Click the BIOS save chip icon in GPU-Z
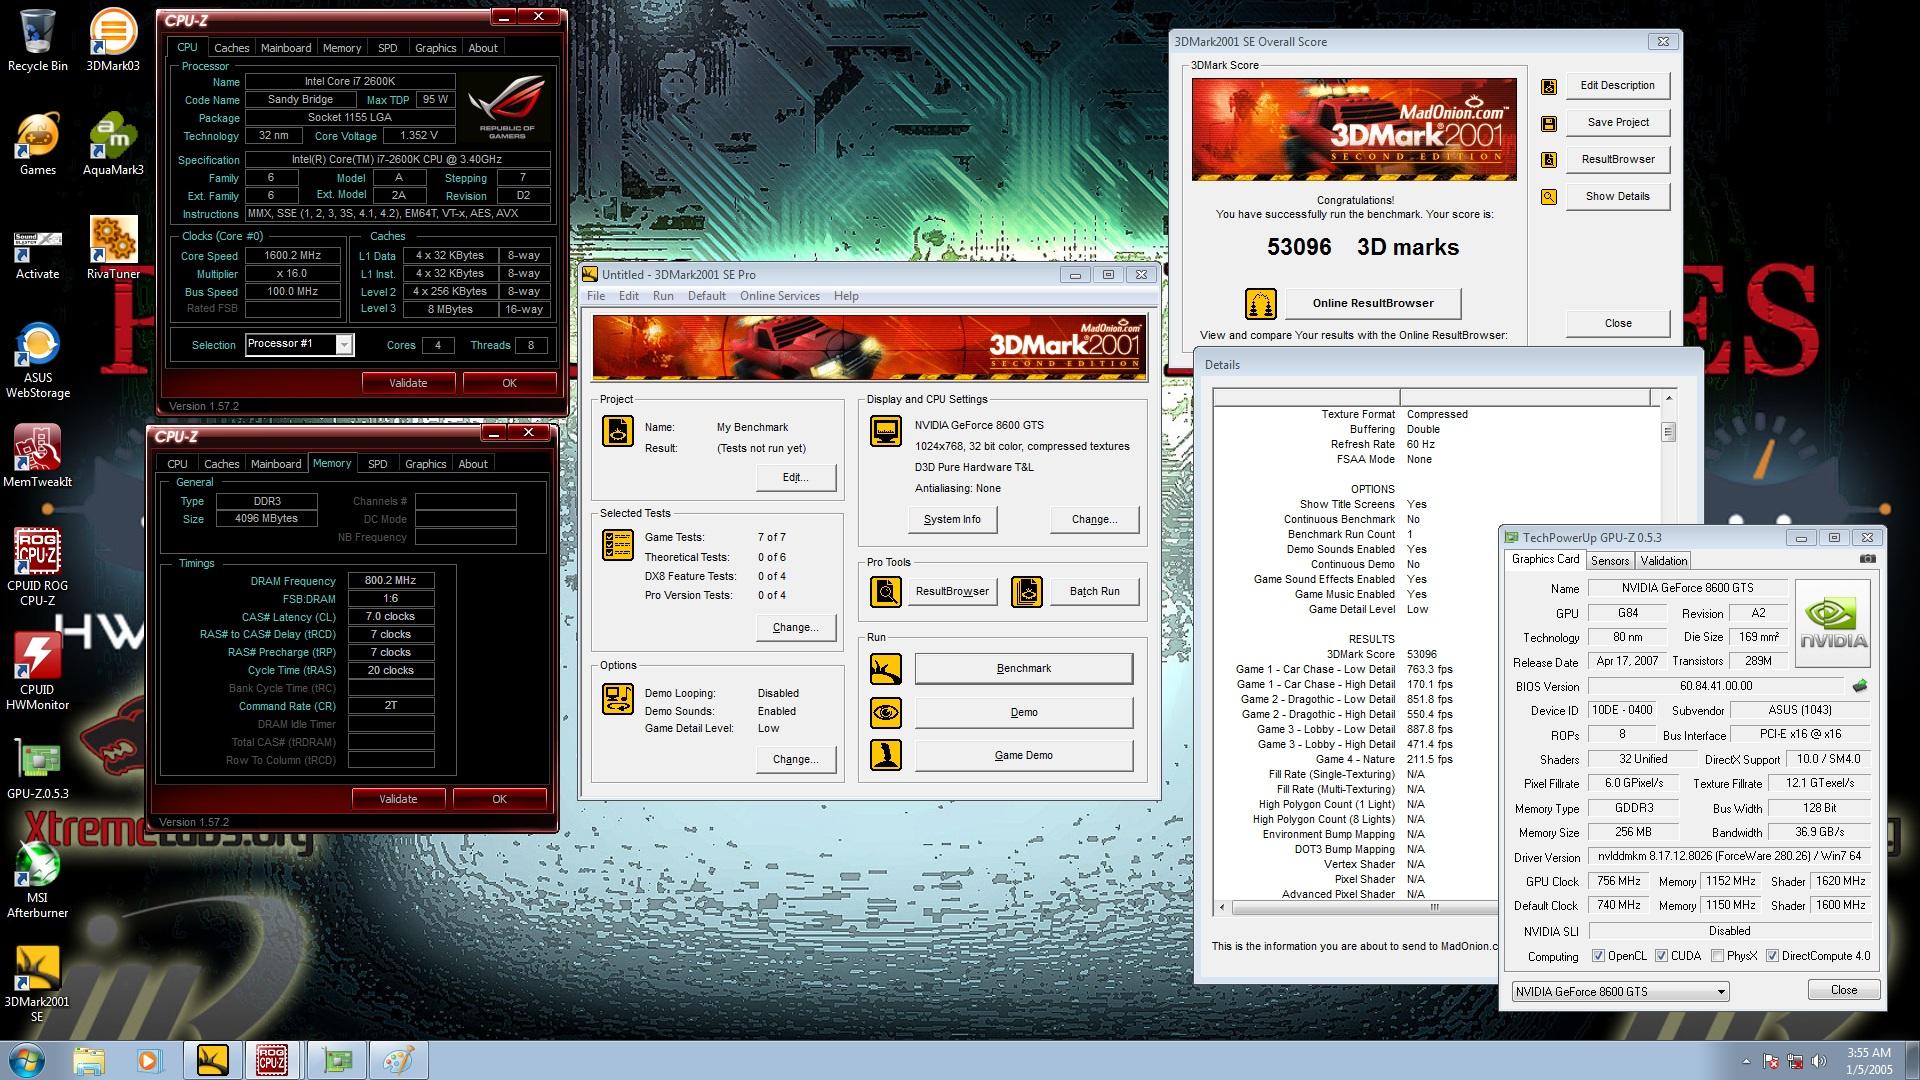Viewport: 1920px width, 1080px height. pos(1860,686)
